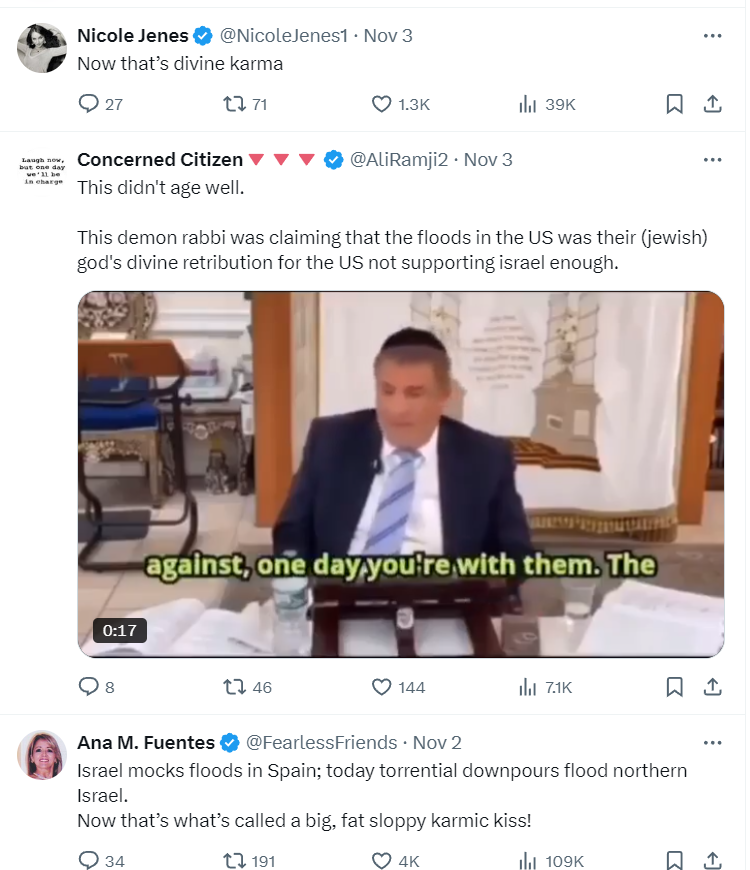Reply to Concerned Citizen's tweet
The width and height of the screenshot is (750, 870).
89,687
